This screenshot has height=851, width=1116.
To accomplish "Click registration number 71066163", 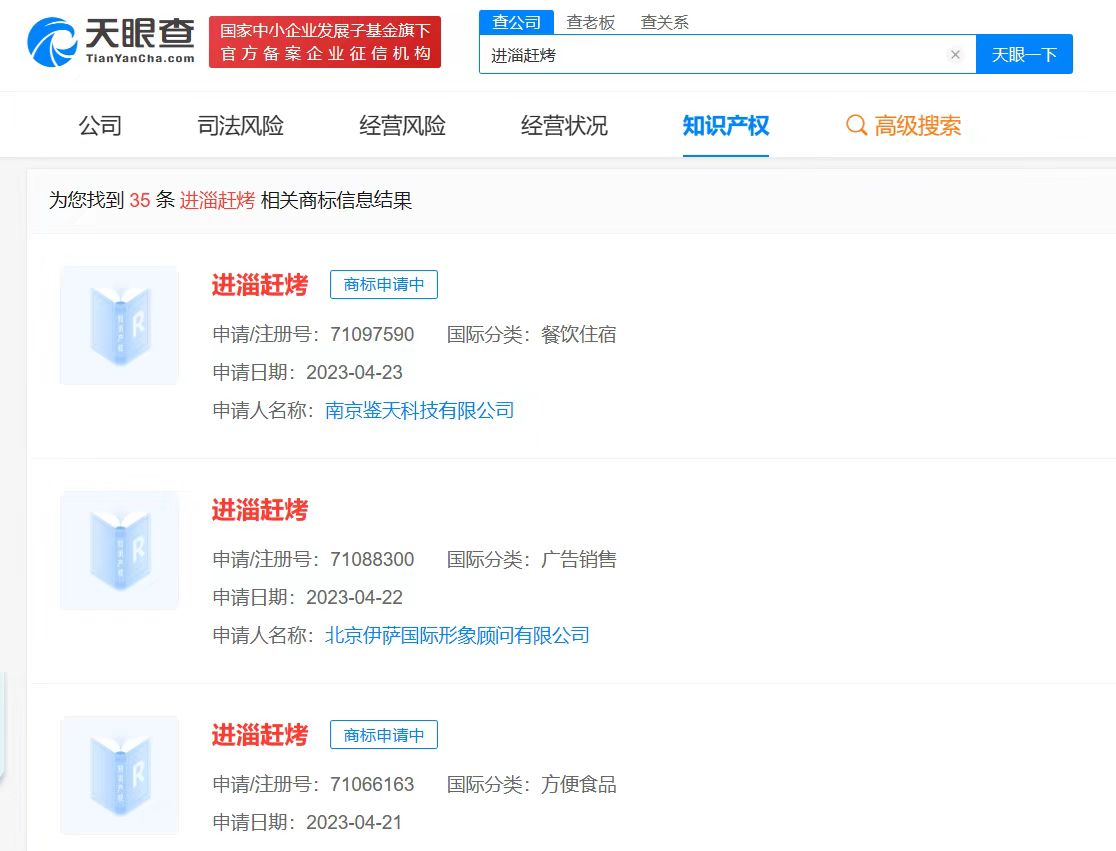I will [x=372, y=784].
